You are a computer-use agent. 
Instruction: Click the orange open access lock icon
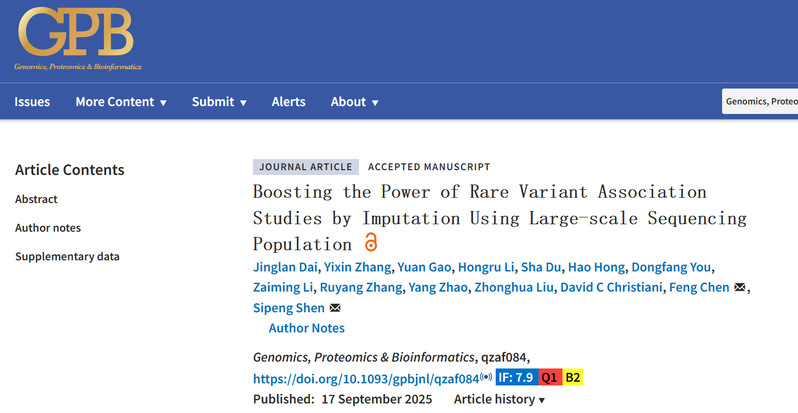pyautogui.click(x=371, y=242)
